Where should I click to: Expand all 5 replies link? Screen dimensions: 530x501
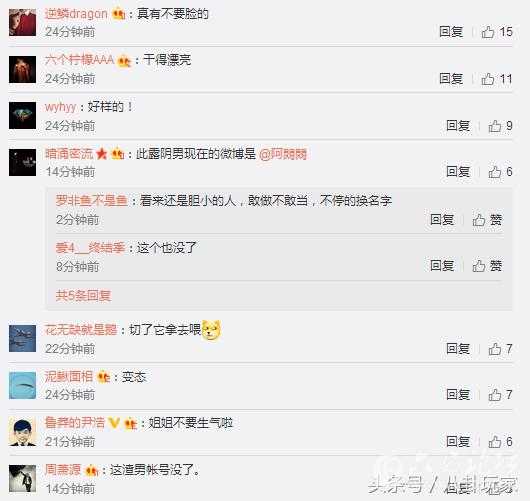click(x=83, y=295)
